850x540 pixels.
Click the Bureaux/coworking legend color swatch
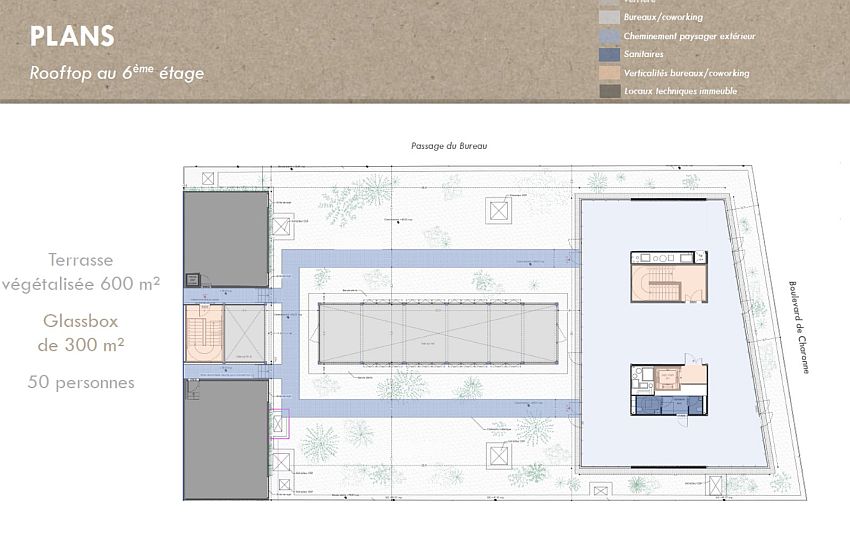(x=608, y=17)
